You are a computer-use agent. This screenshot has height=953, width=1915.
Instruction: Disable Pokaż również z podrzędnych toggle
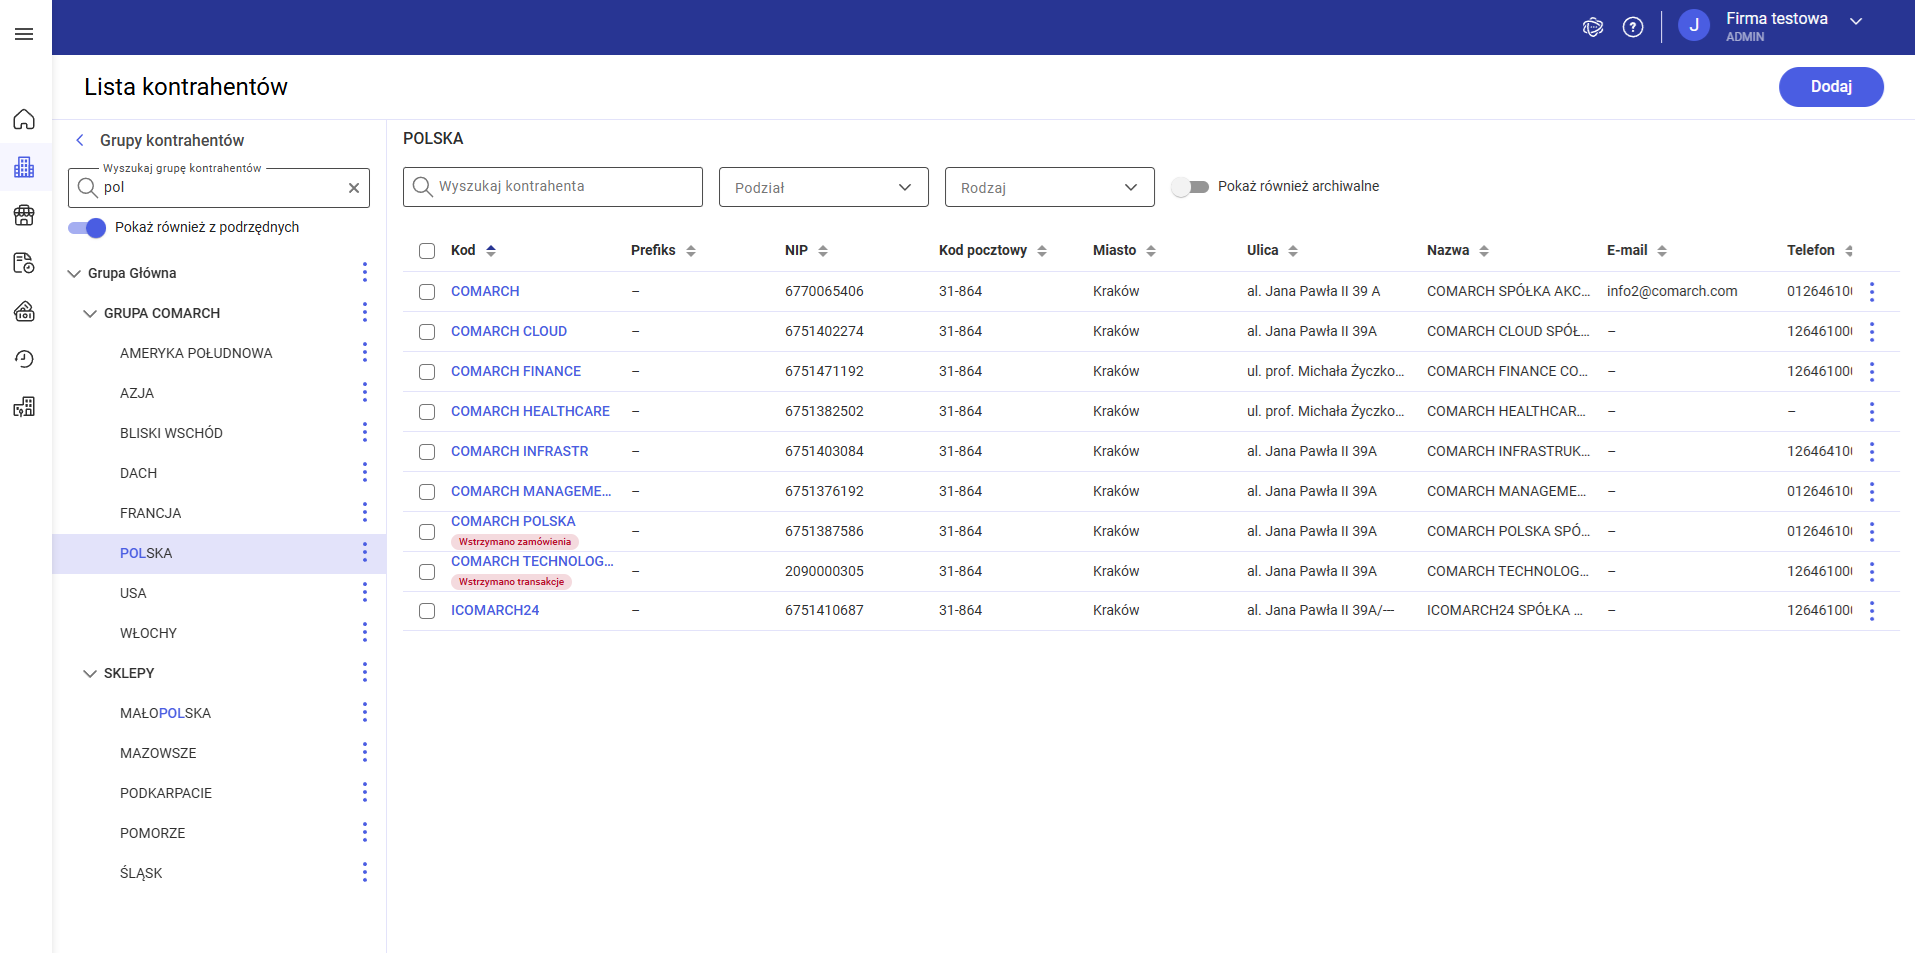[x=87, y=228]
